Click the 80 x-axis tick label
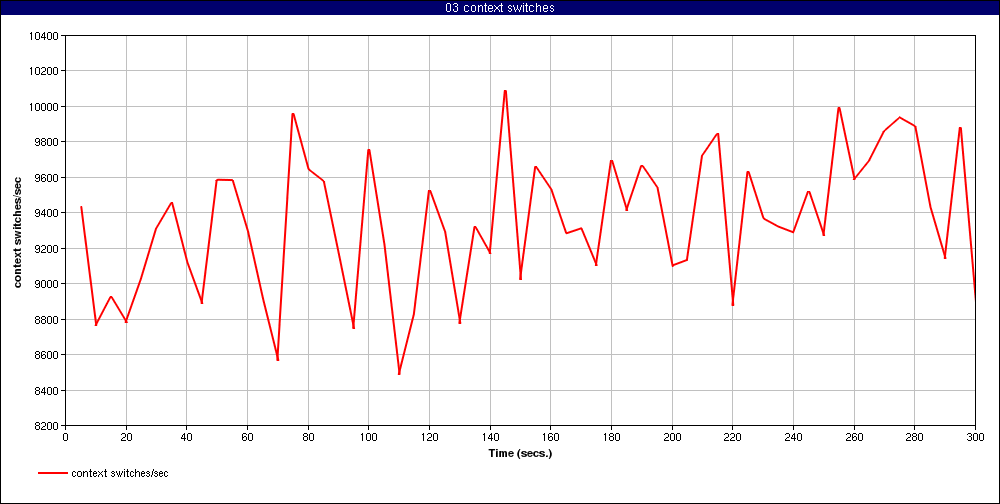 tap(308, 436)
